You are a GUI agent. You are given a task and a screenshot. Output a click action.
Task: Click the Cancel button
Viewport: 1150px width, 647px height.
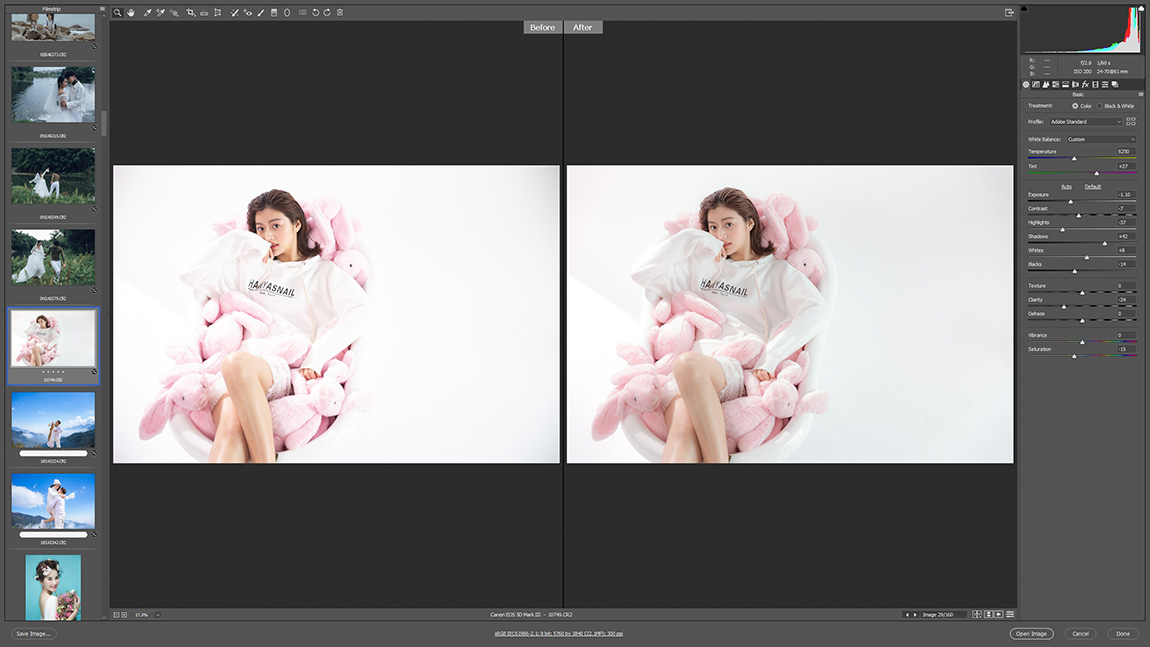[x=1080, y=634]
